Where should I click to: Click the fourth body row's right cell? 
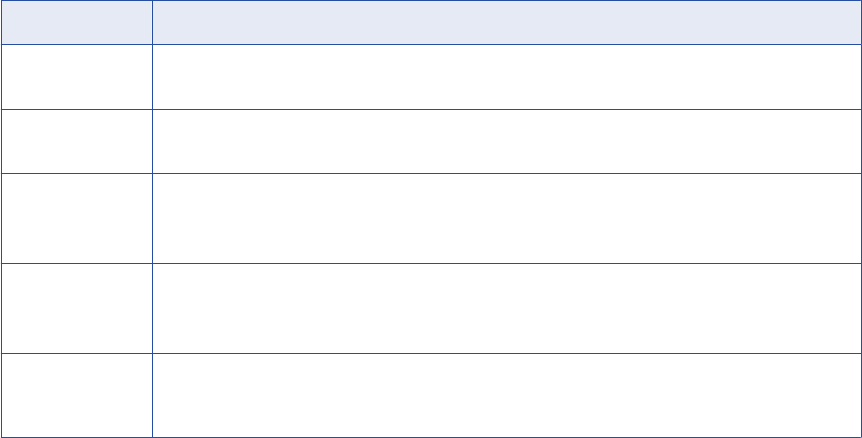pos(506,308)
